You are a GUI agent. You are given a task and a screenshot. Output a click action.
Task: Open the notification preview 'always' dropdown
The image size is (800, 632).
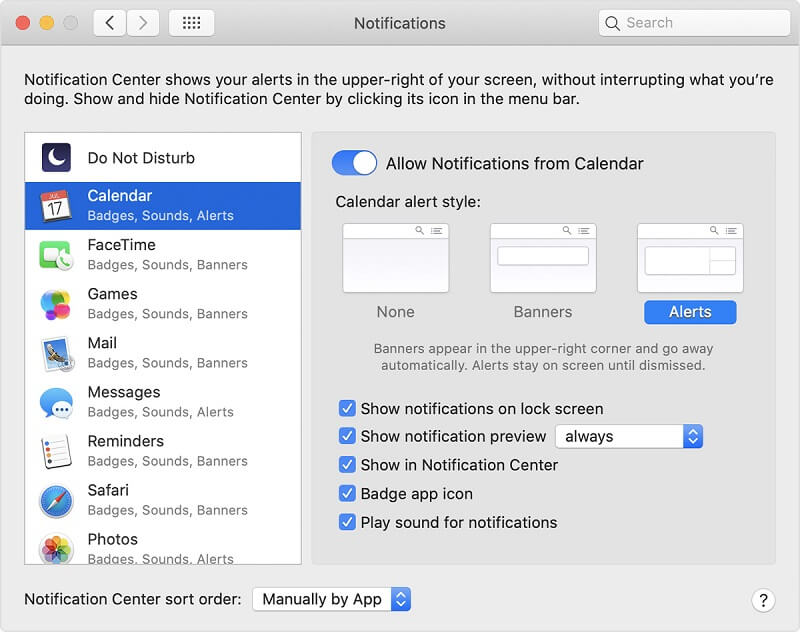pyautogui.click(x=630, y=436)
